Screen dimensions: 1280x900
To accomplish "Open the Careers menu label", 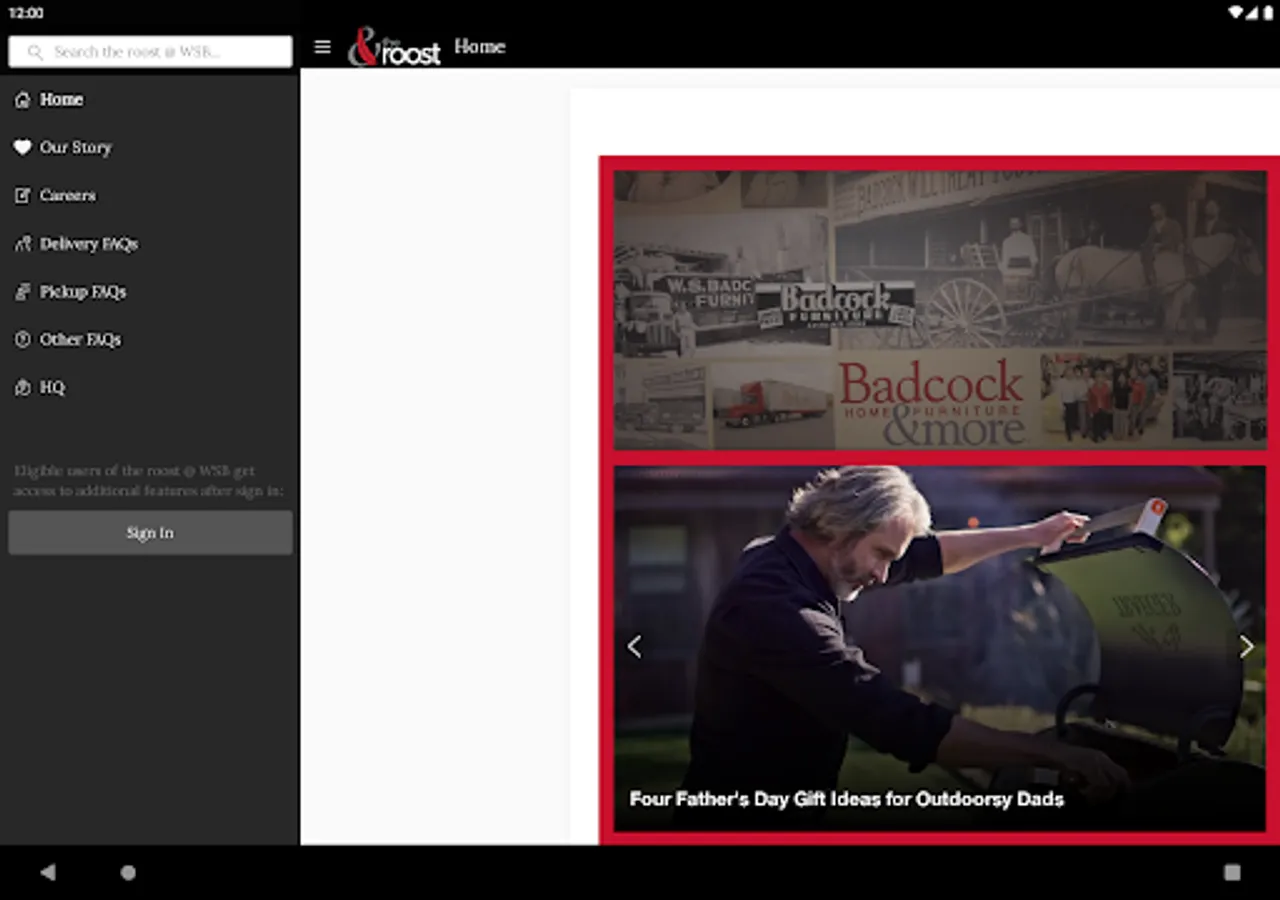I will 68,196.
